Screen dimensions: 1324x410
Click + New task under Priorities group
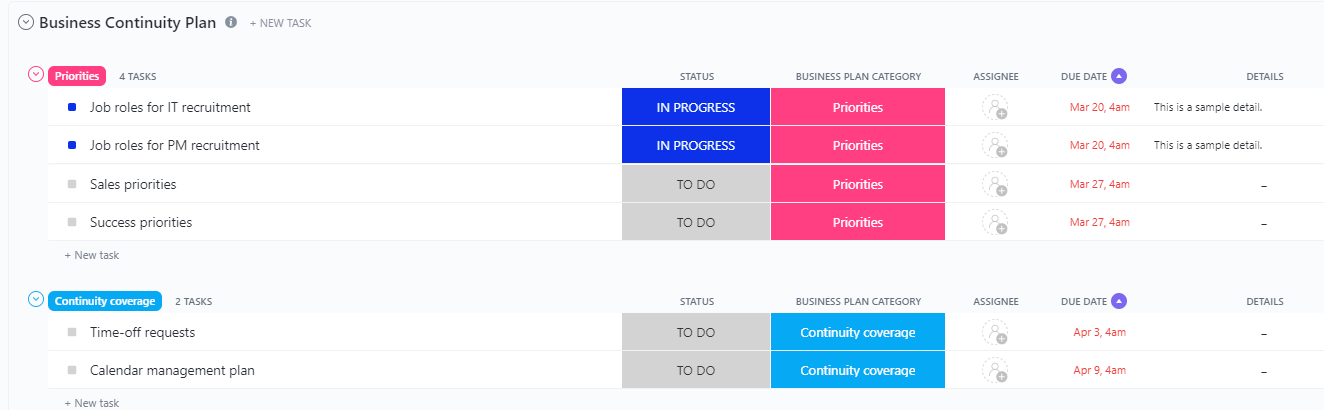[92, 255]
